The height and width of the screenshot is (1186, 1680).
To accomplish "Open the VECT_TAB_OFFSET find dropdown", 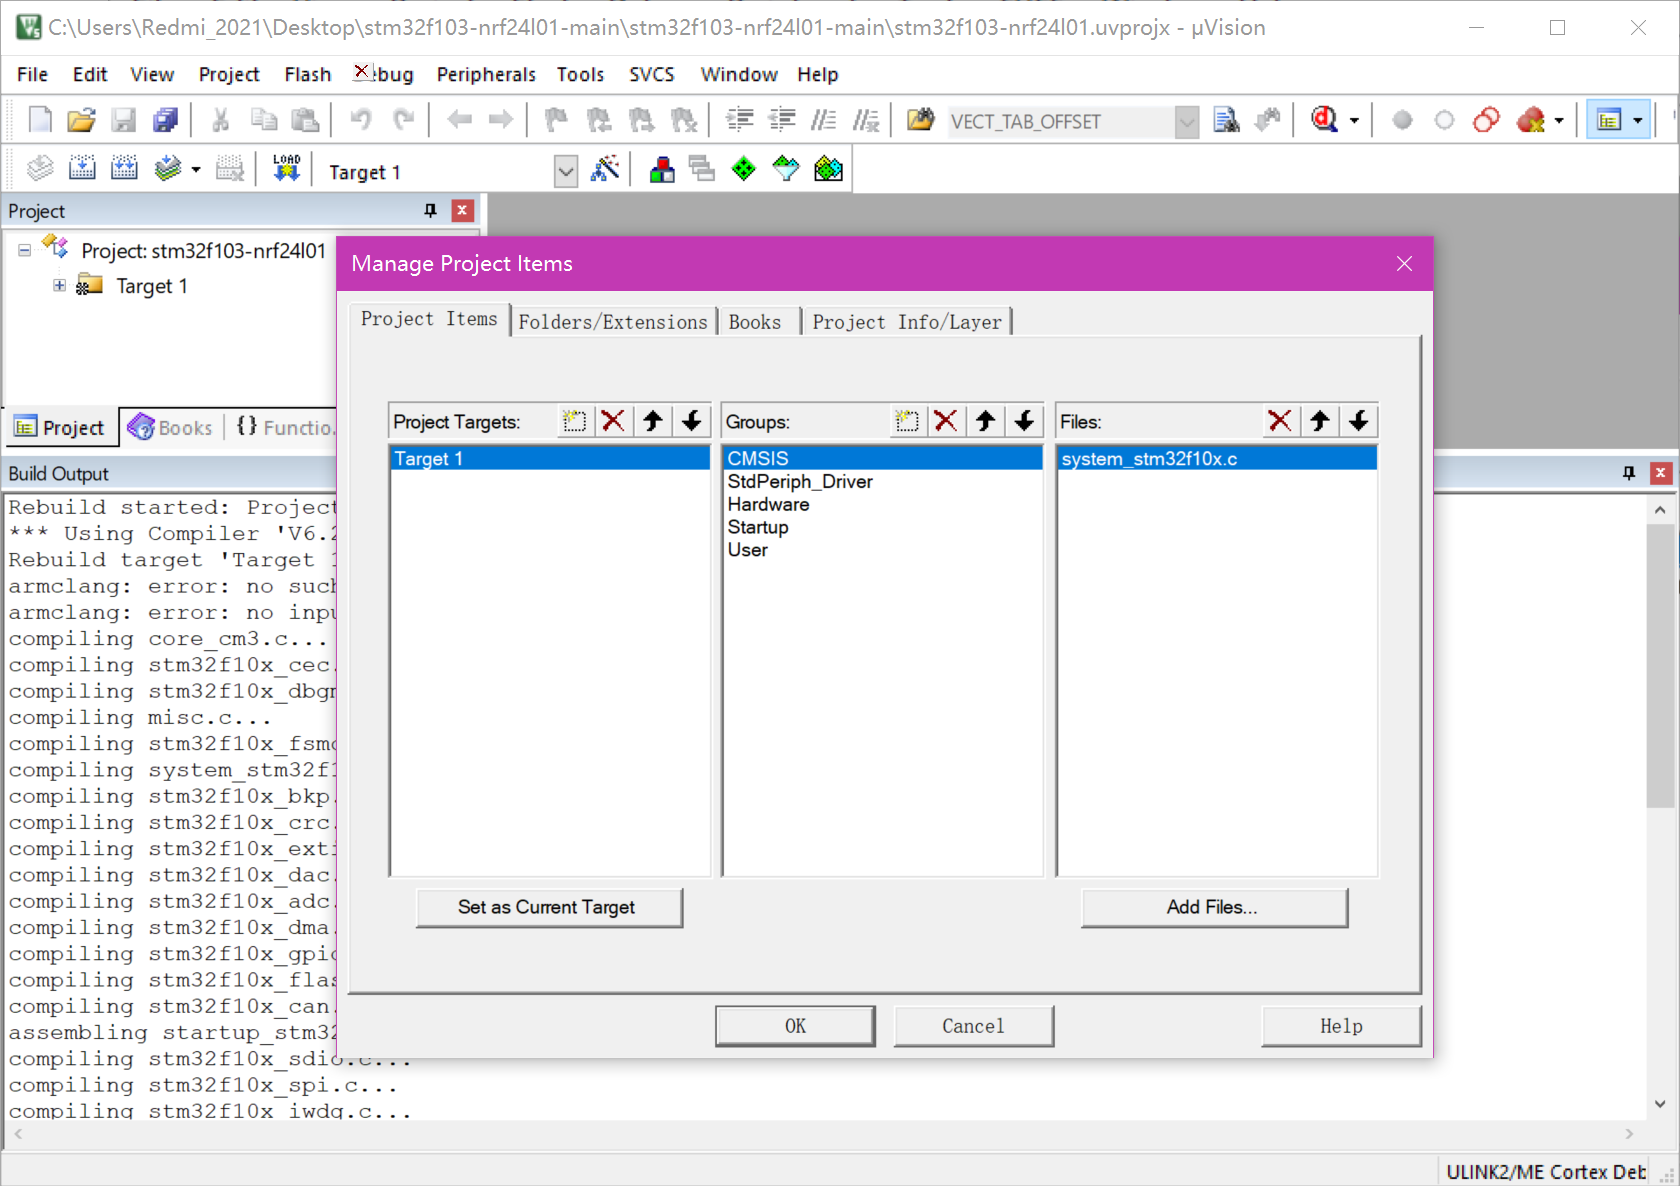I will click(1187, 122).
